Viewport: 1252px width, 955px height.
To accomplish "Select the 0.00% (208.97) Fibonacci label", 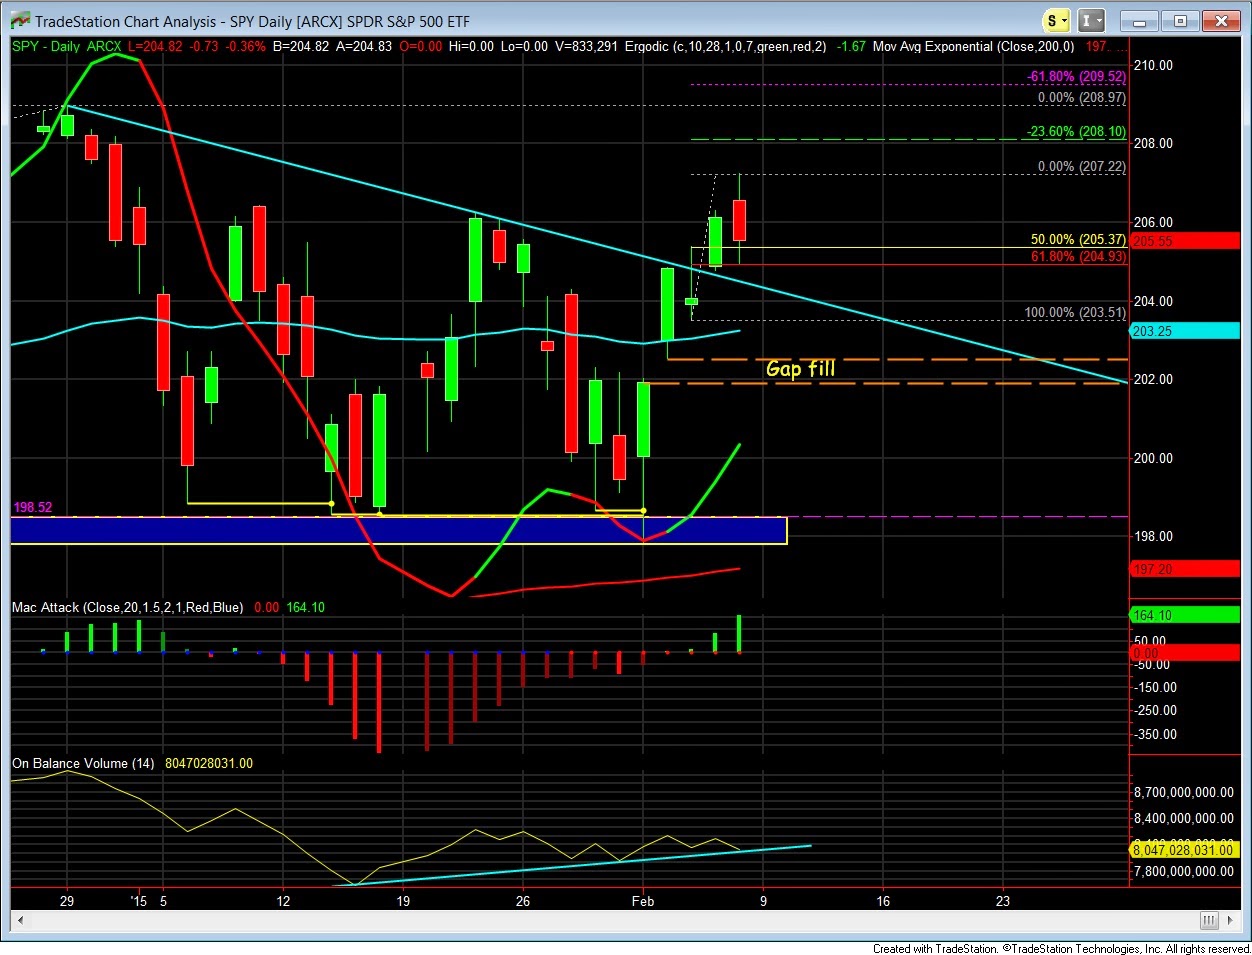I will pos(1082,98).
